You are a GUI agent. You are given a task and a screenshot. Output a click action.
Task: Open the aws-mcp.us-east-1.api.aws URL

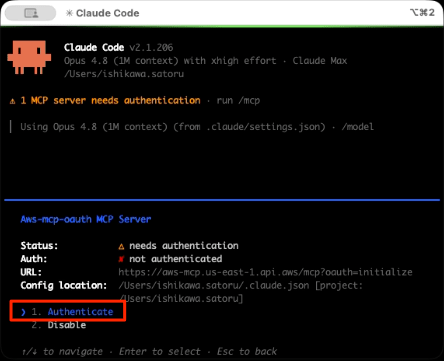[x=265, y=272]
